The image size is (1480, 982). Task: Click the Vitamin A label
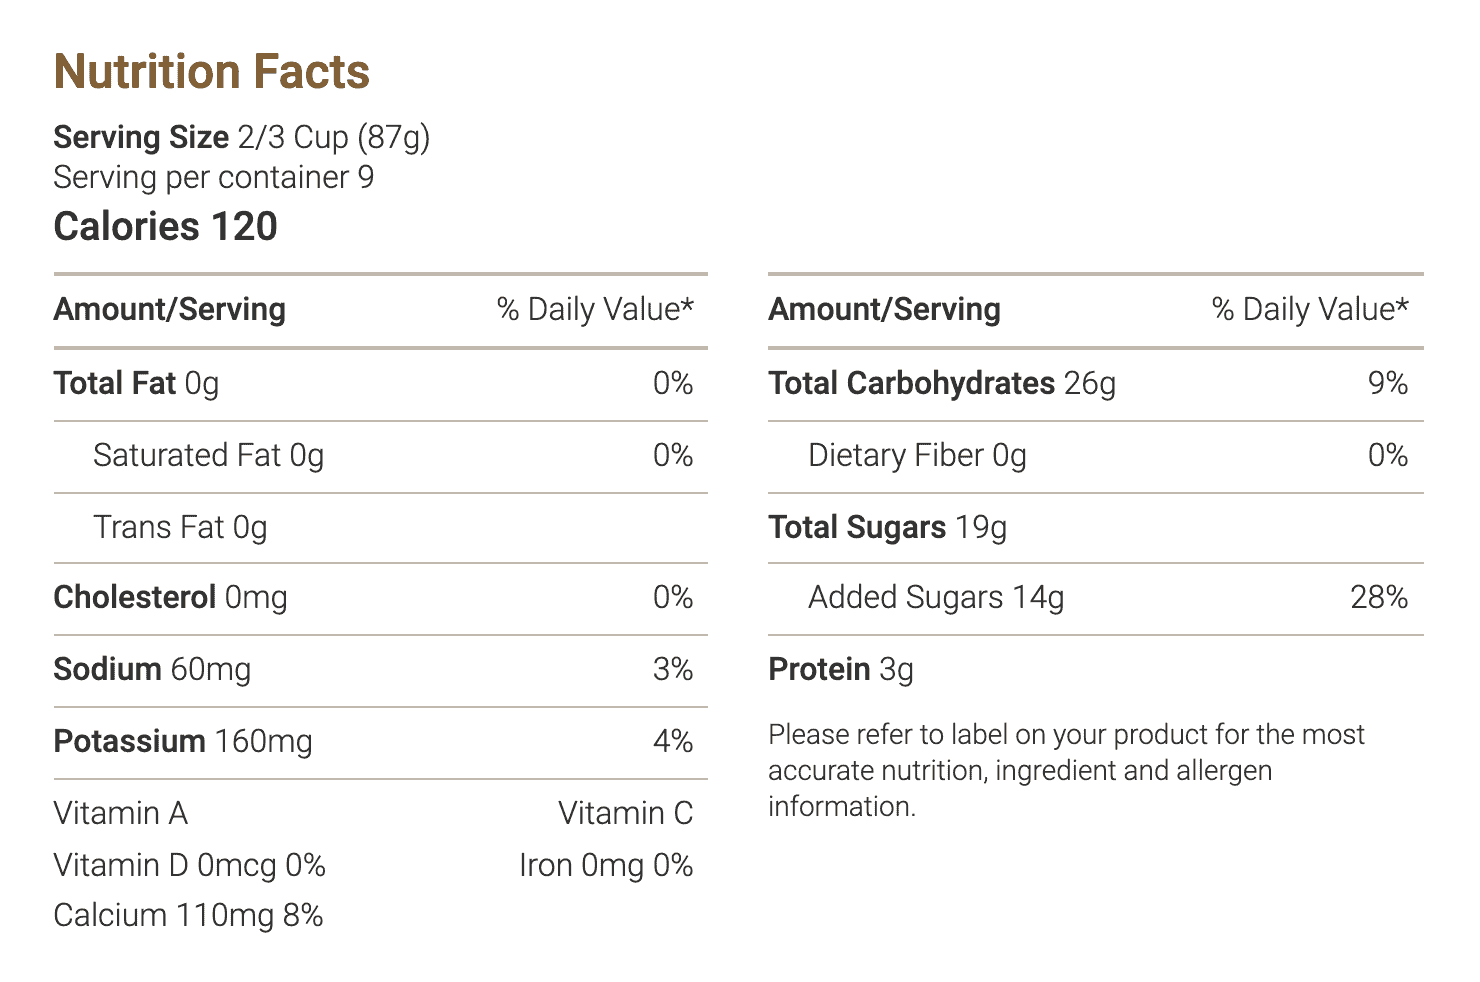121,813
